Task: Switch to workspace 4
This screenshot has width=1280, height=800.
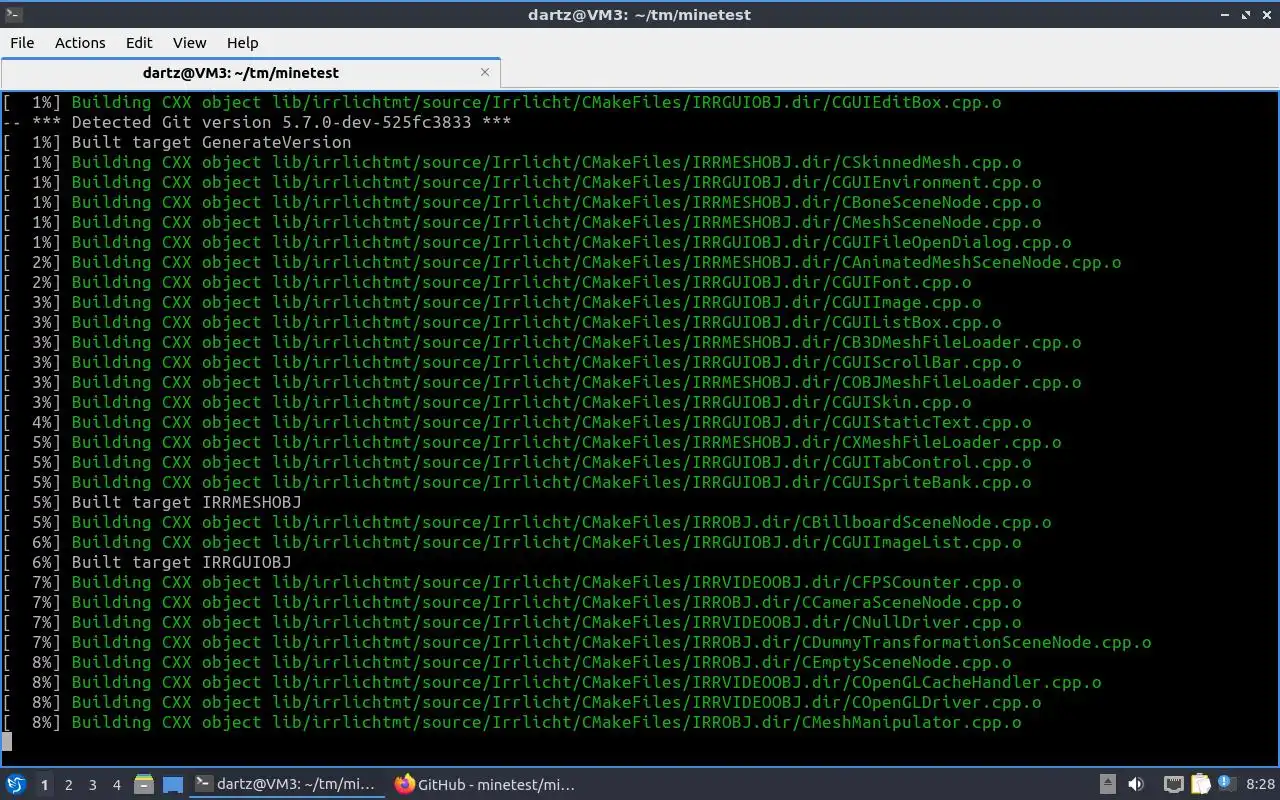Action: [x=116, y=785]
